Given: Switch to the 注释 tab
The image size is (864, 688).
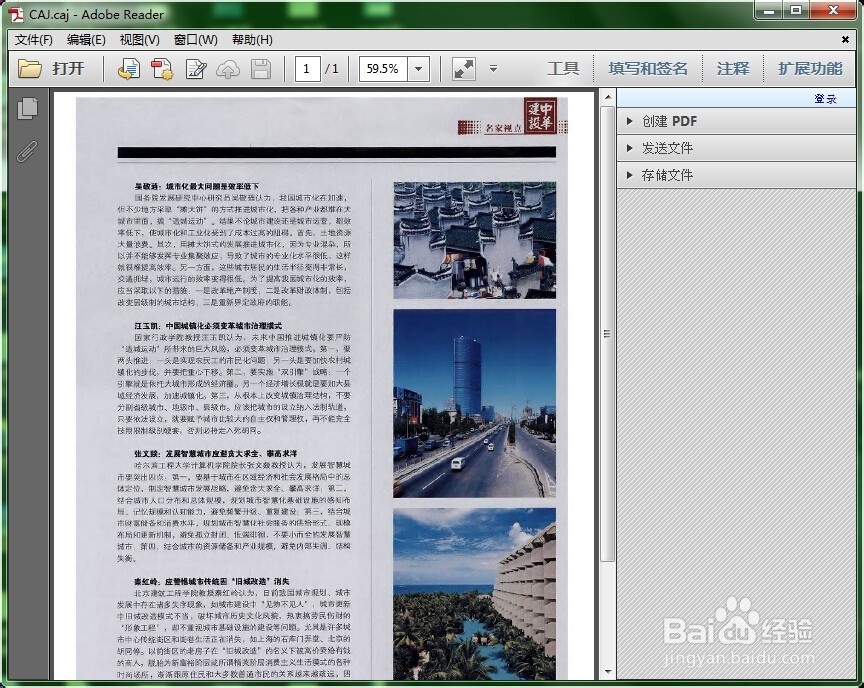Looking at the screenshot, I should (x=733, y=68).
